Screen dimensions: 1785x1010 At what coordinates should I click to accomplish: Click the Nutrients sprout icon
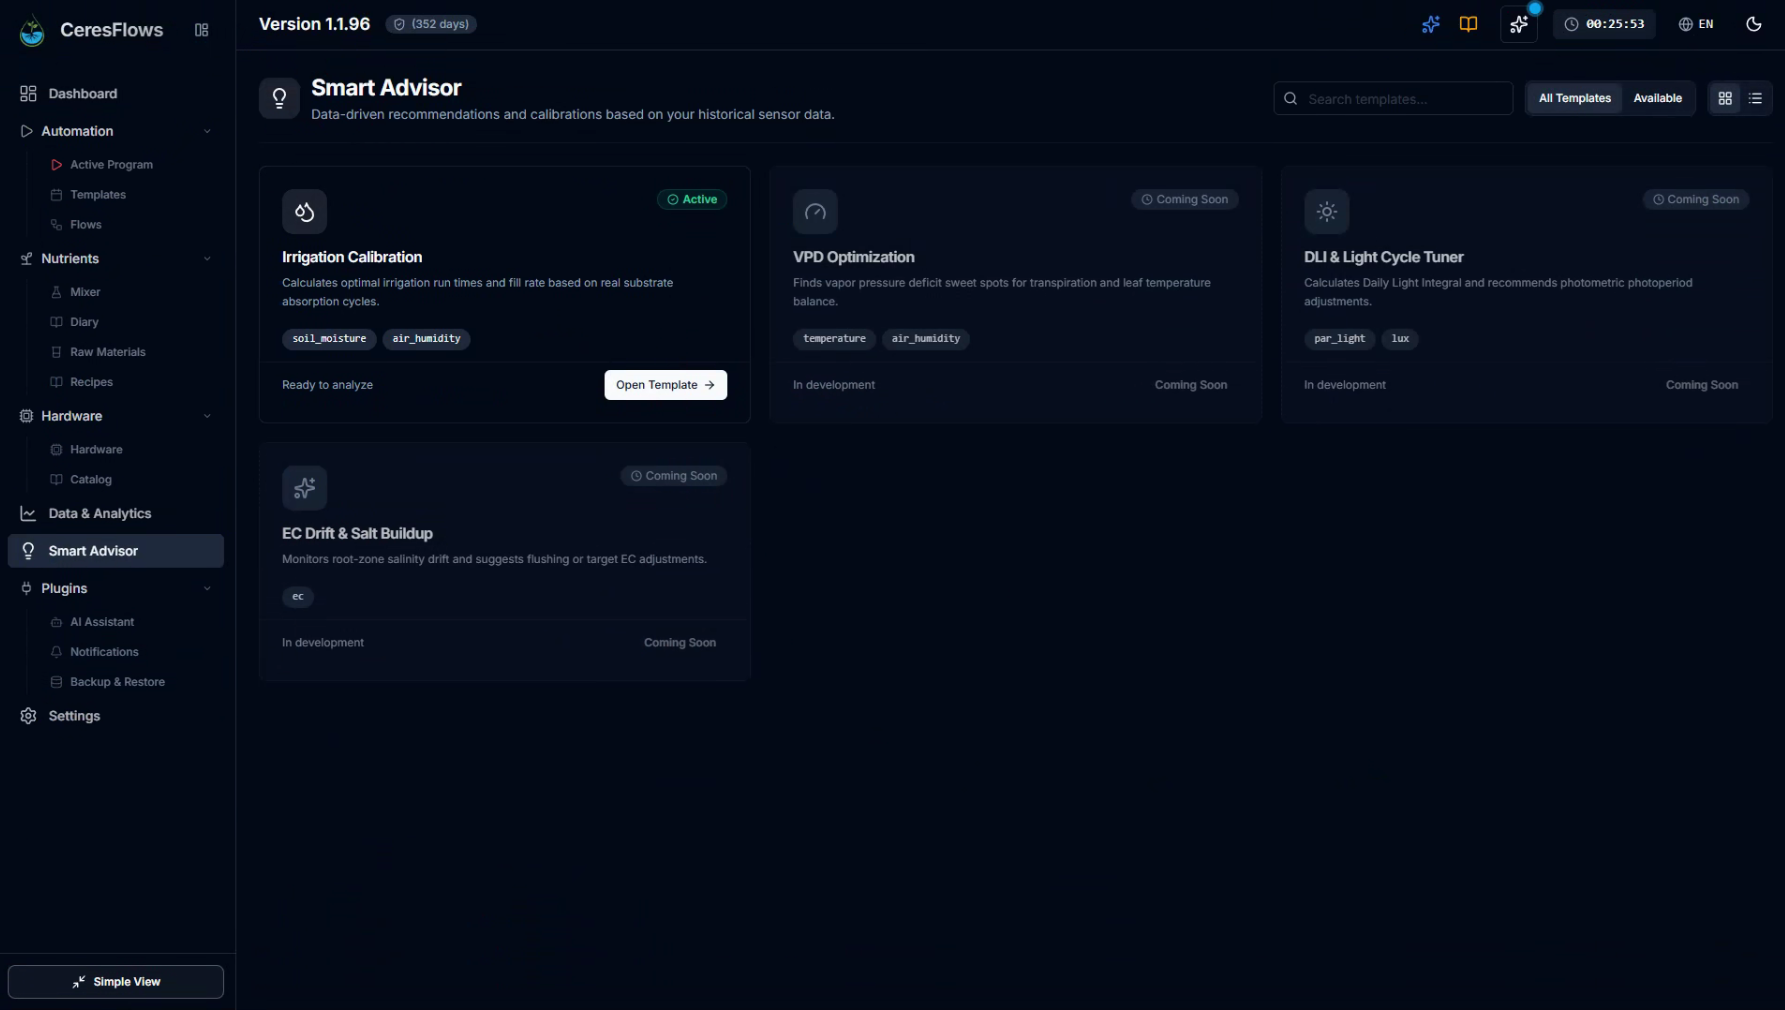tap(26, 258)
